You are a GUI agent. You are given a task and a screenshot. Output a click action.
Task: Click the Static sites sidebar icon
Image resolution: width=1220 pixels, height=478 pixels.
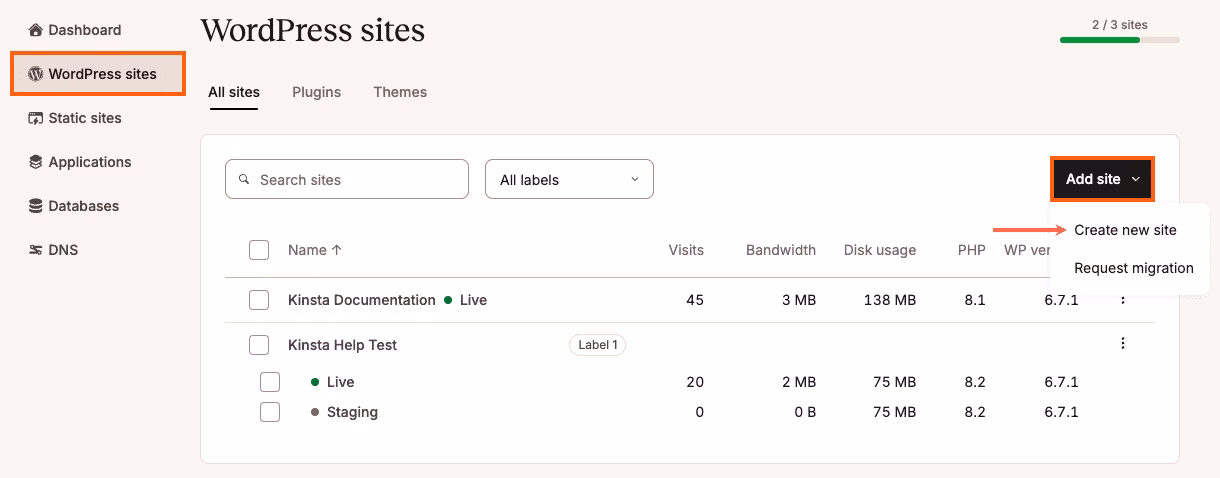(36, 118)
